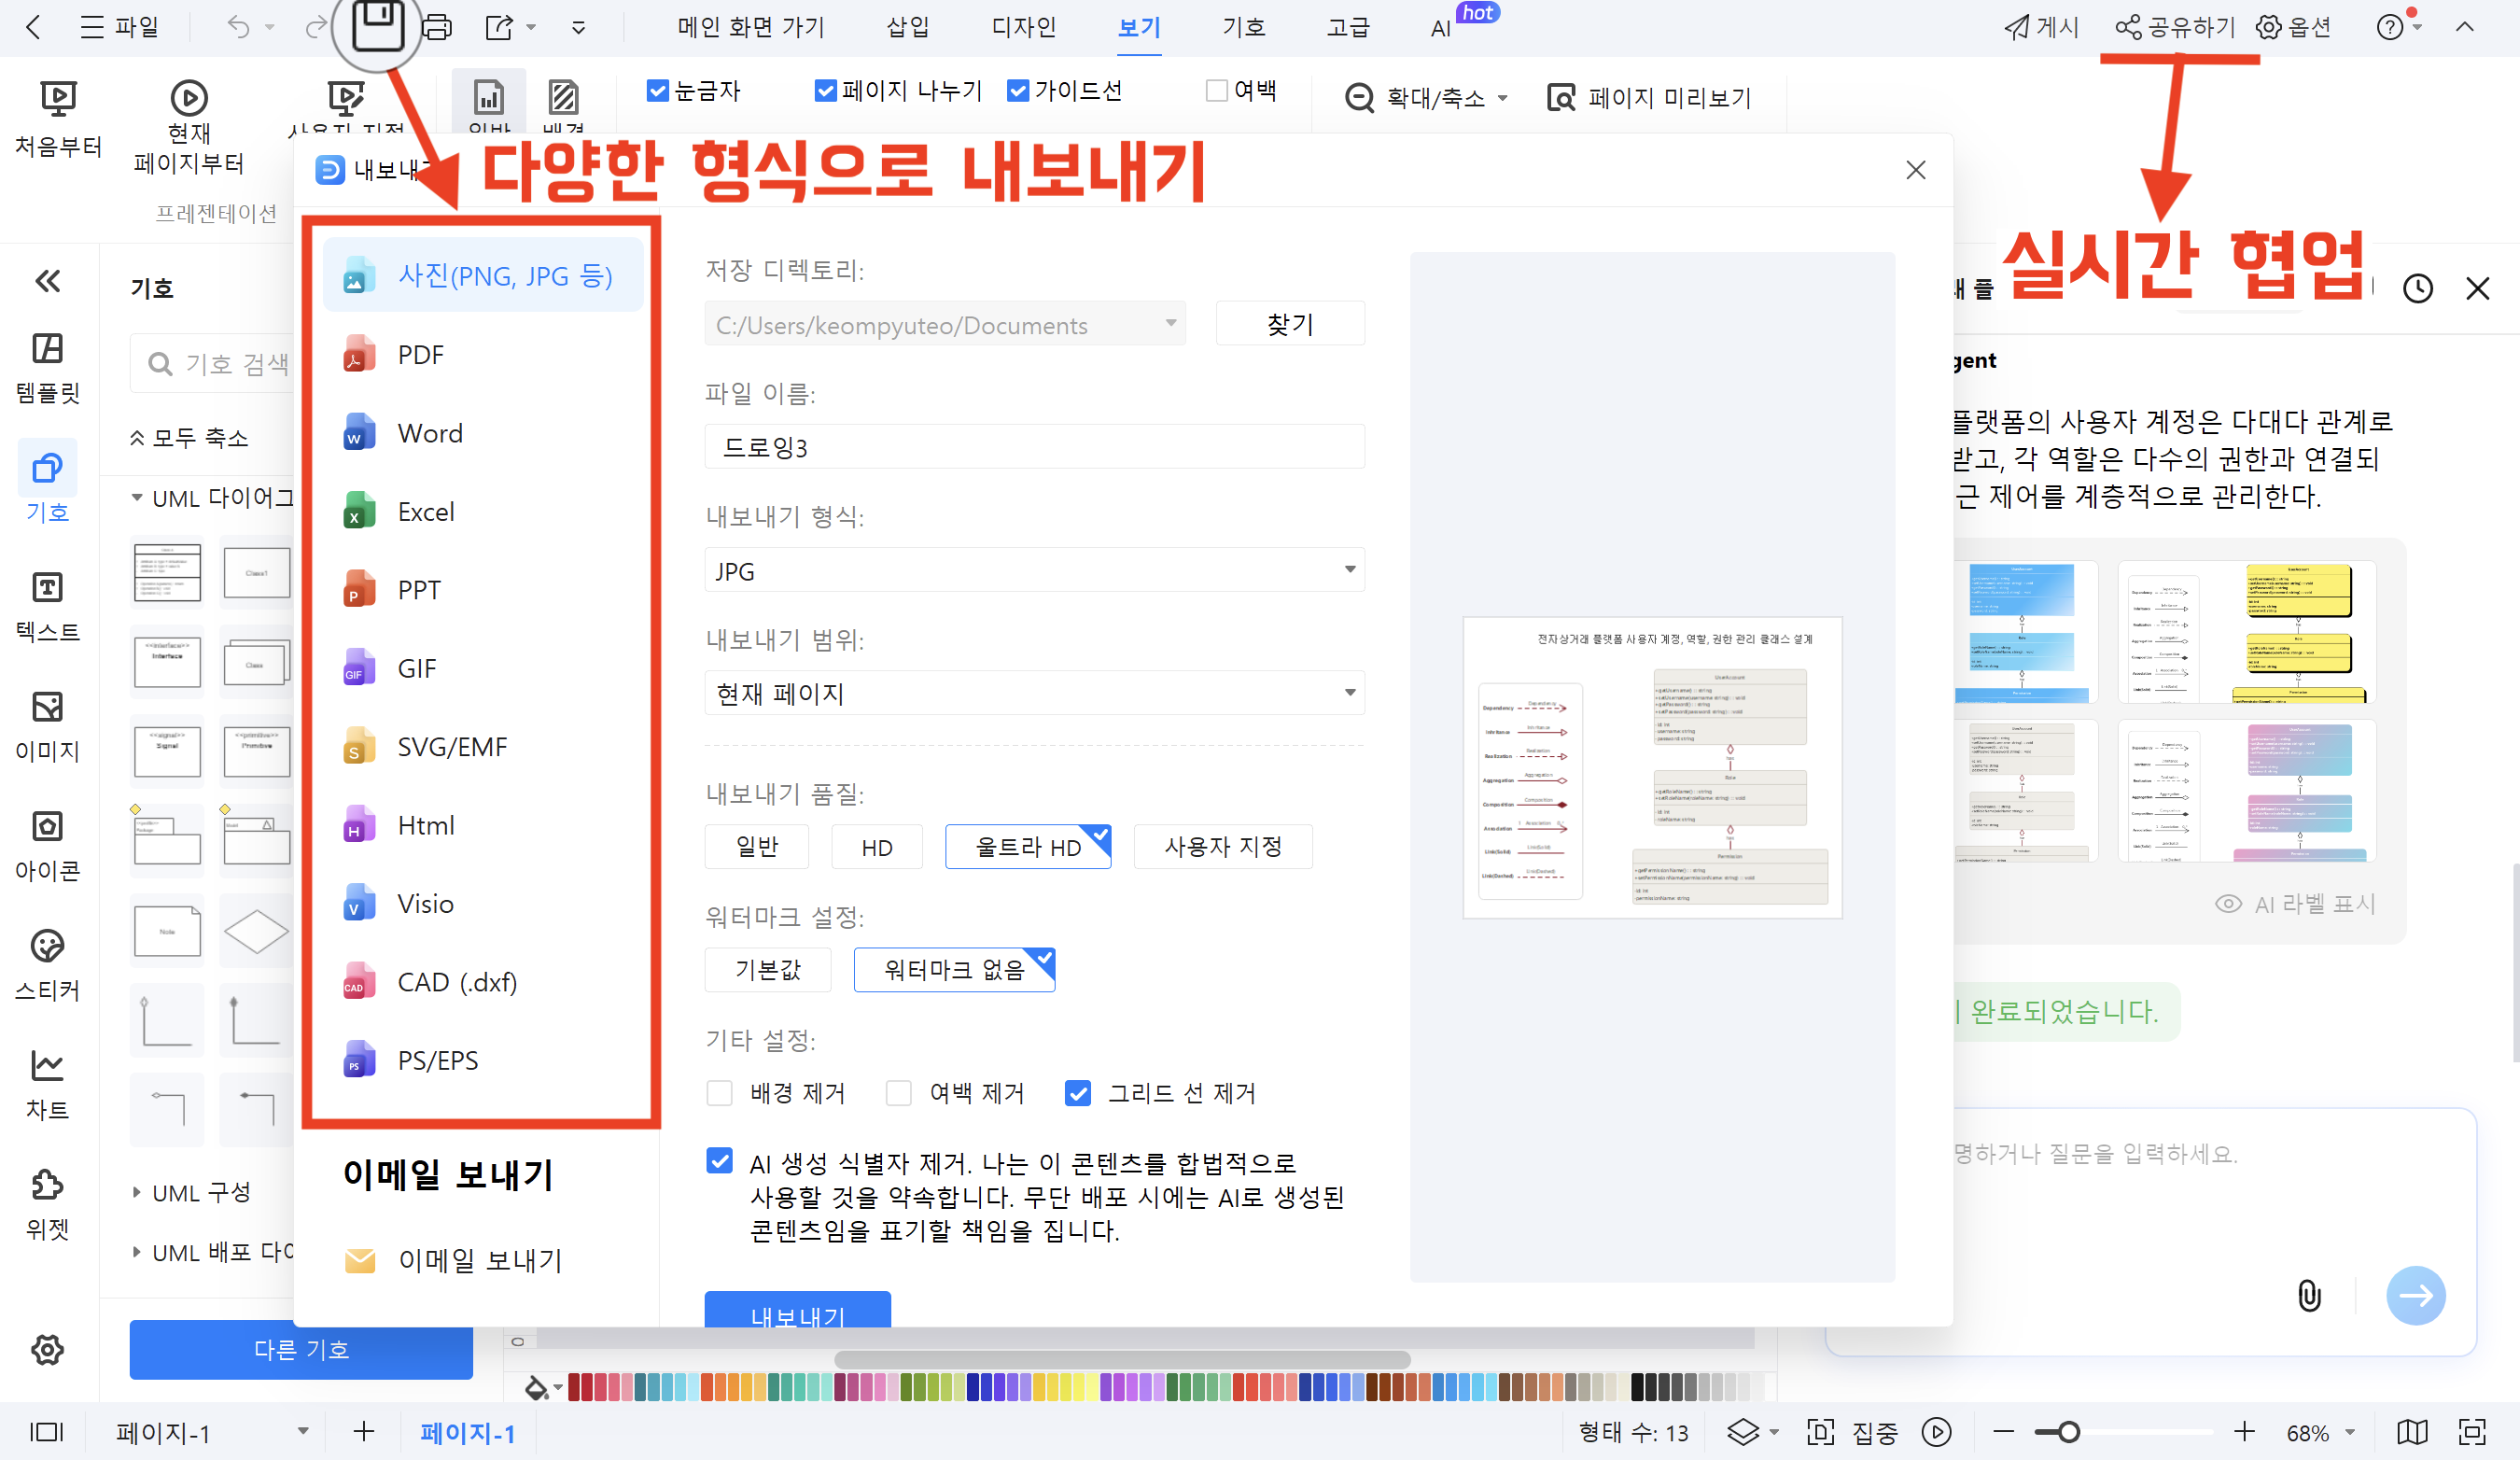The height and width of the screenshot is (1460, 2520).
Task: Open the Chart panel in left sidebar
Action: click(x=47, y=1084)
